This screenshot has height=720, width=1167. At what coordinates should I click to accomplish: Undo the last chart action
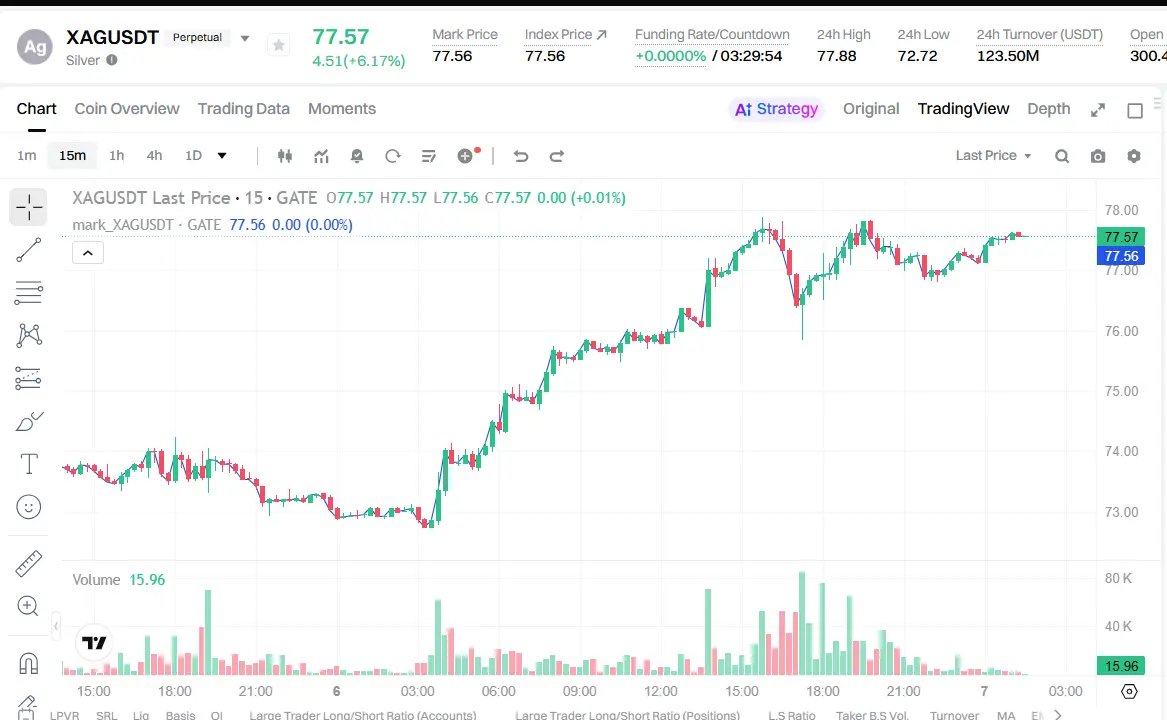520,156
